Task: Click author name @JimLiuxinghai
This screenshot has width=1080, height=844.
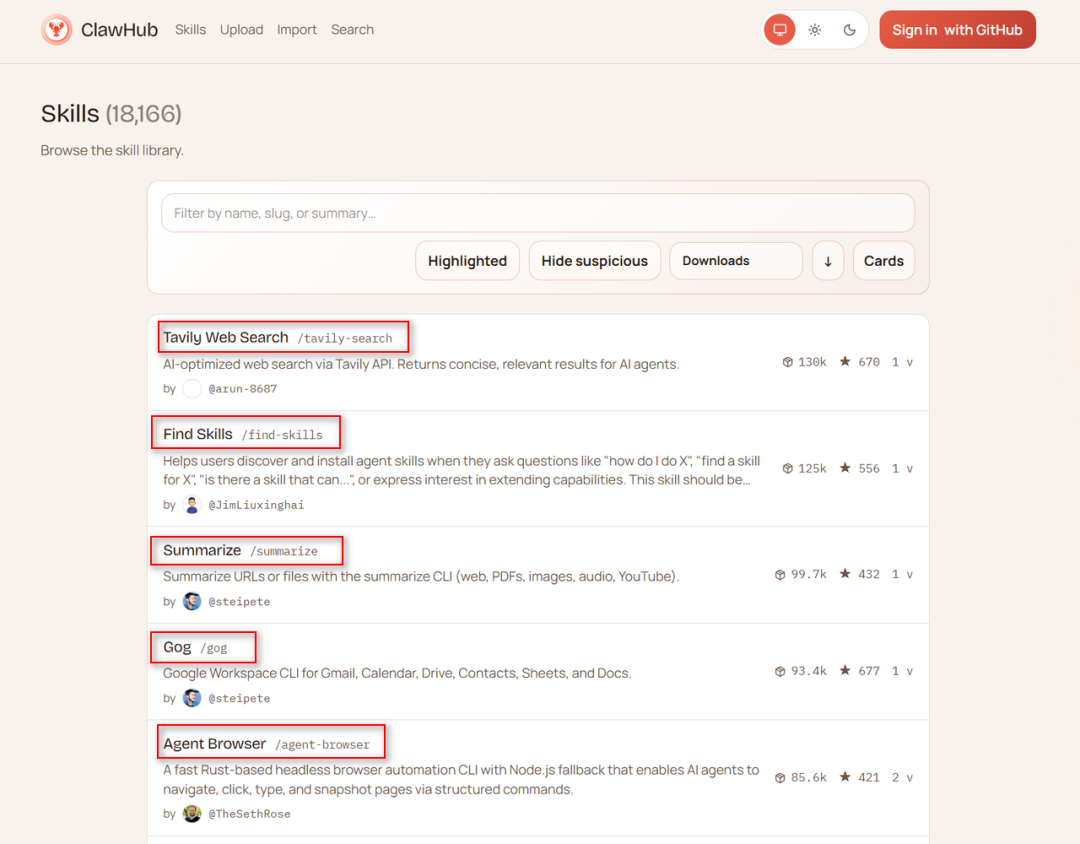Action: pos(256,505)
